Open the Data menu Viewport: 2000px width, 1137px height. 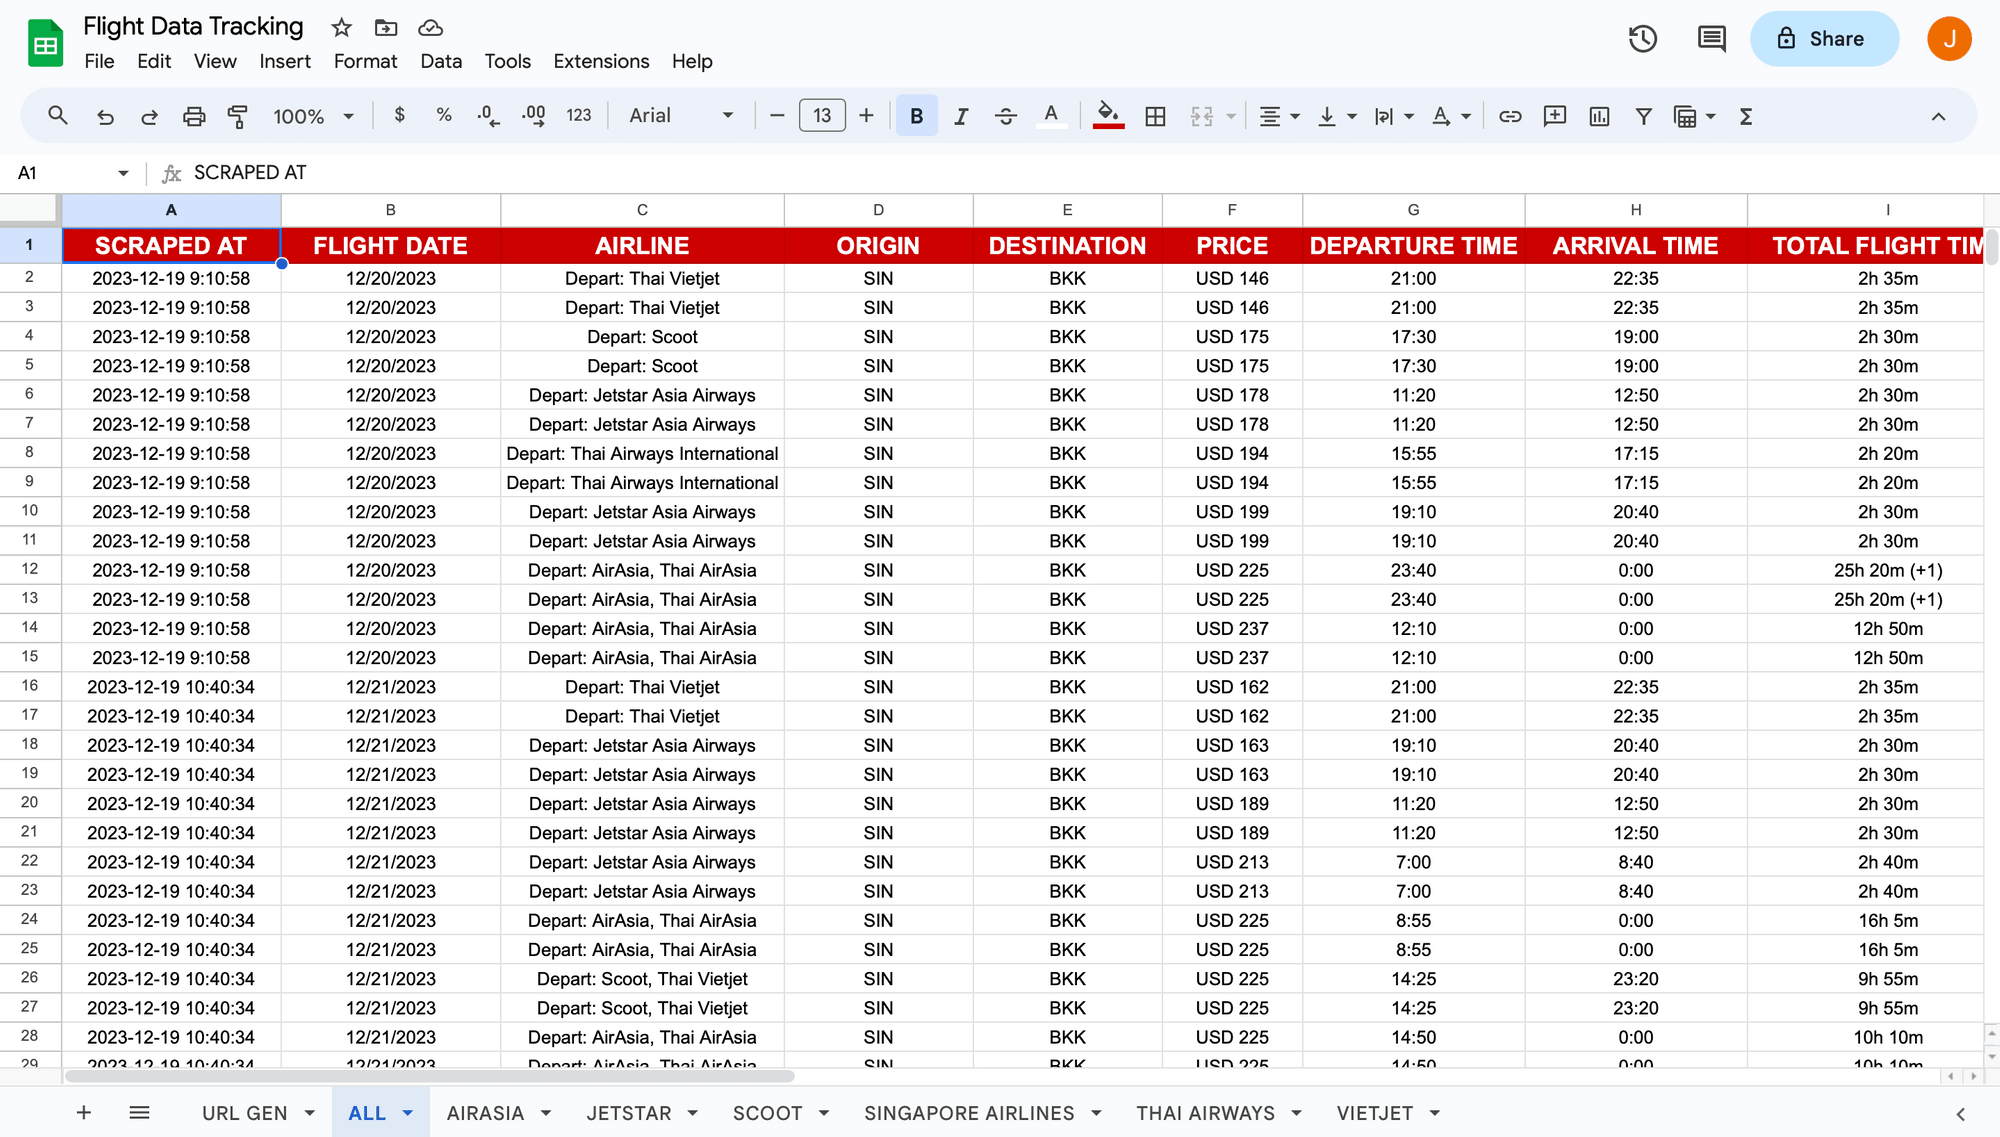tap(440, 61)
